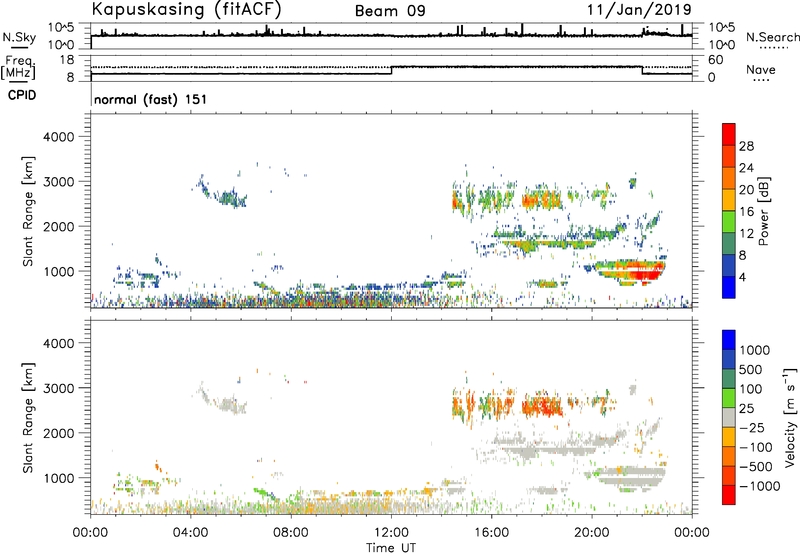Click the 28 tick on power colorbar
Viewport: 800px width, 554px height.
point(746,146)
